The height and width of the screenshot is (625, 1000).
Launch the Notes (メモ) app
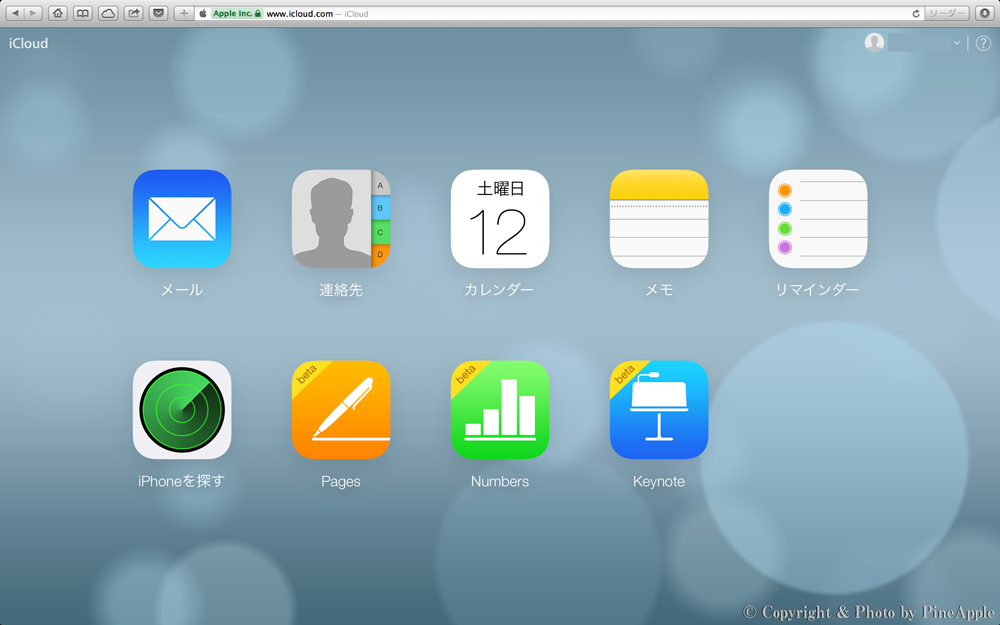coord(658,219)
